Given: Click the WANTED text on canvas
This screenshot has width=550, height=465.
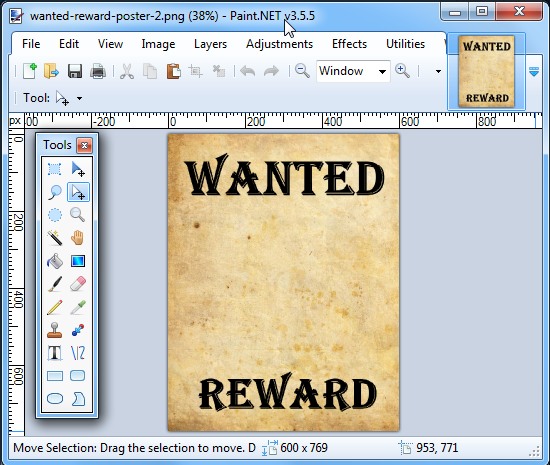Looking at the screenshot, I should tap(284, 175).
